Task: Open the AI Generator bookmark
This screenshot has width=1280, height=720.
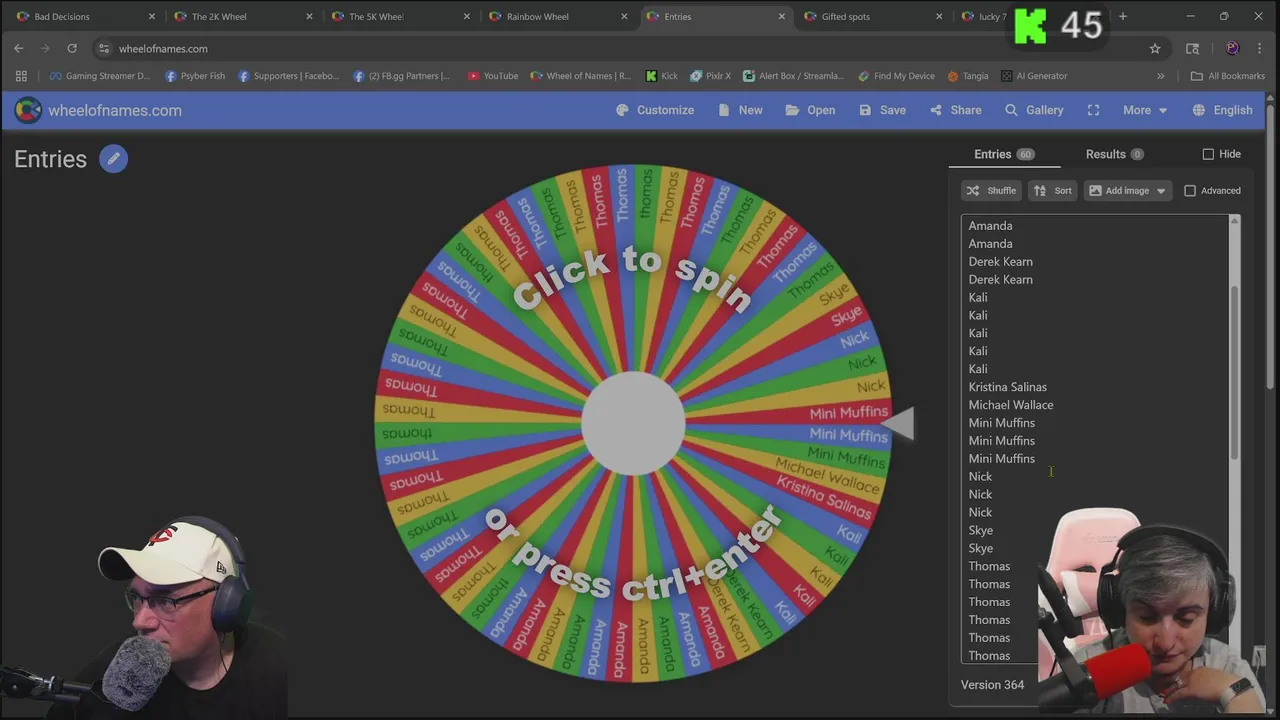Action: click(1034, 76)
